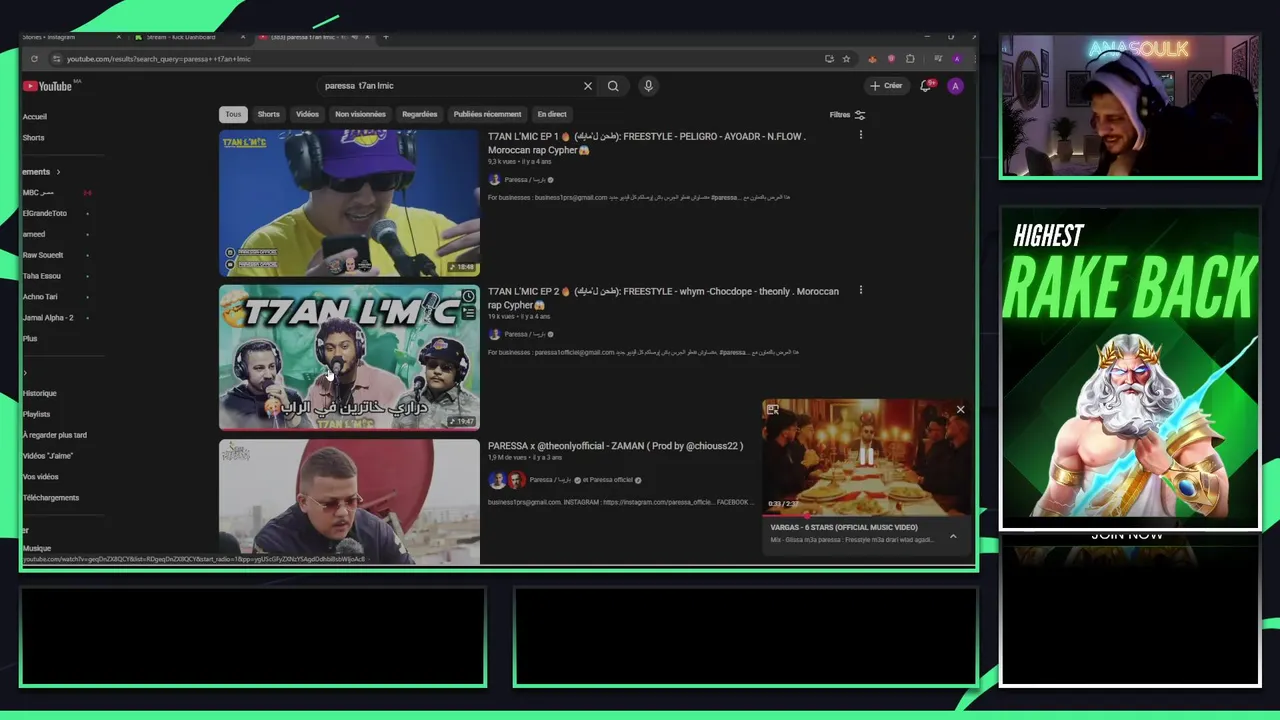
Task: Expand Plus to show more subscriptions
Action: click(30, 339)
